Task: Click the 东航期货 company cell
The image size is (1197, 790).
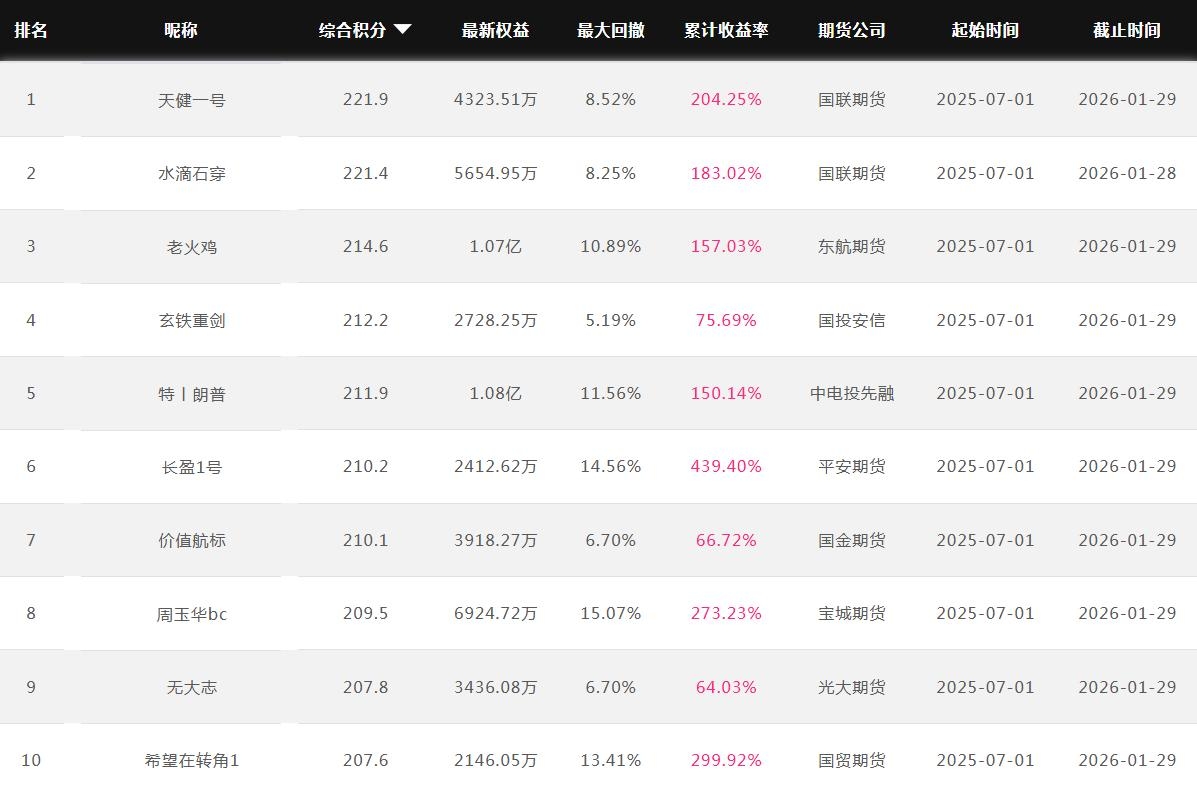Action: click(x=851, y=247)
